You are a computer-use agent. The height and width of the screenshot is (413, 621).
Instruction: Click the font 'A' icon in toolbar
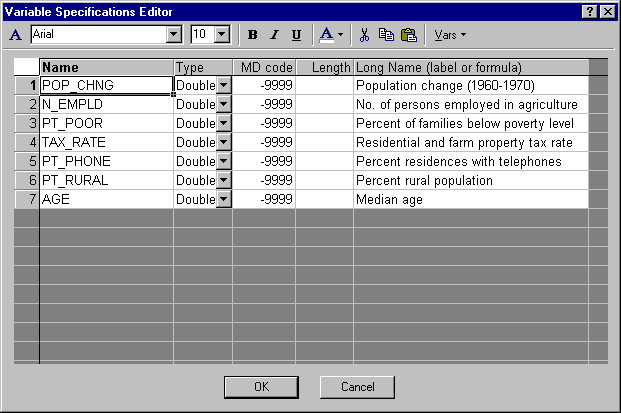click(15, 35)
